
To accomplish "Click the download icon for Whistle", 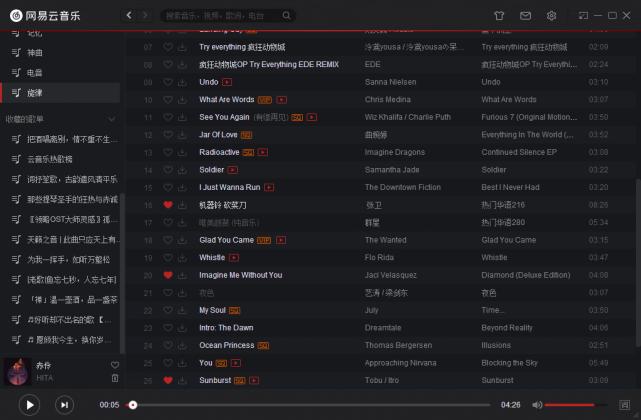I will pos(182,257).
